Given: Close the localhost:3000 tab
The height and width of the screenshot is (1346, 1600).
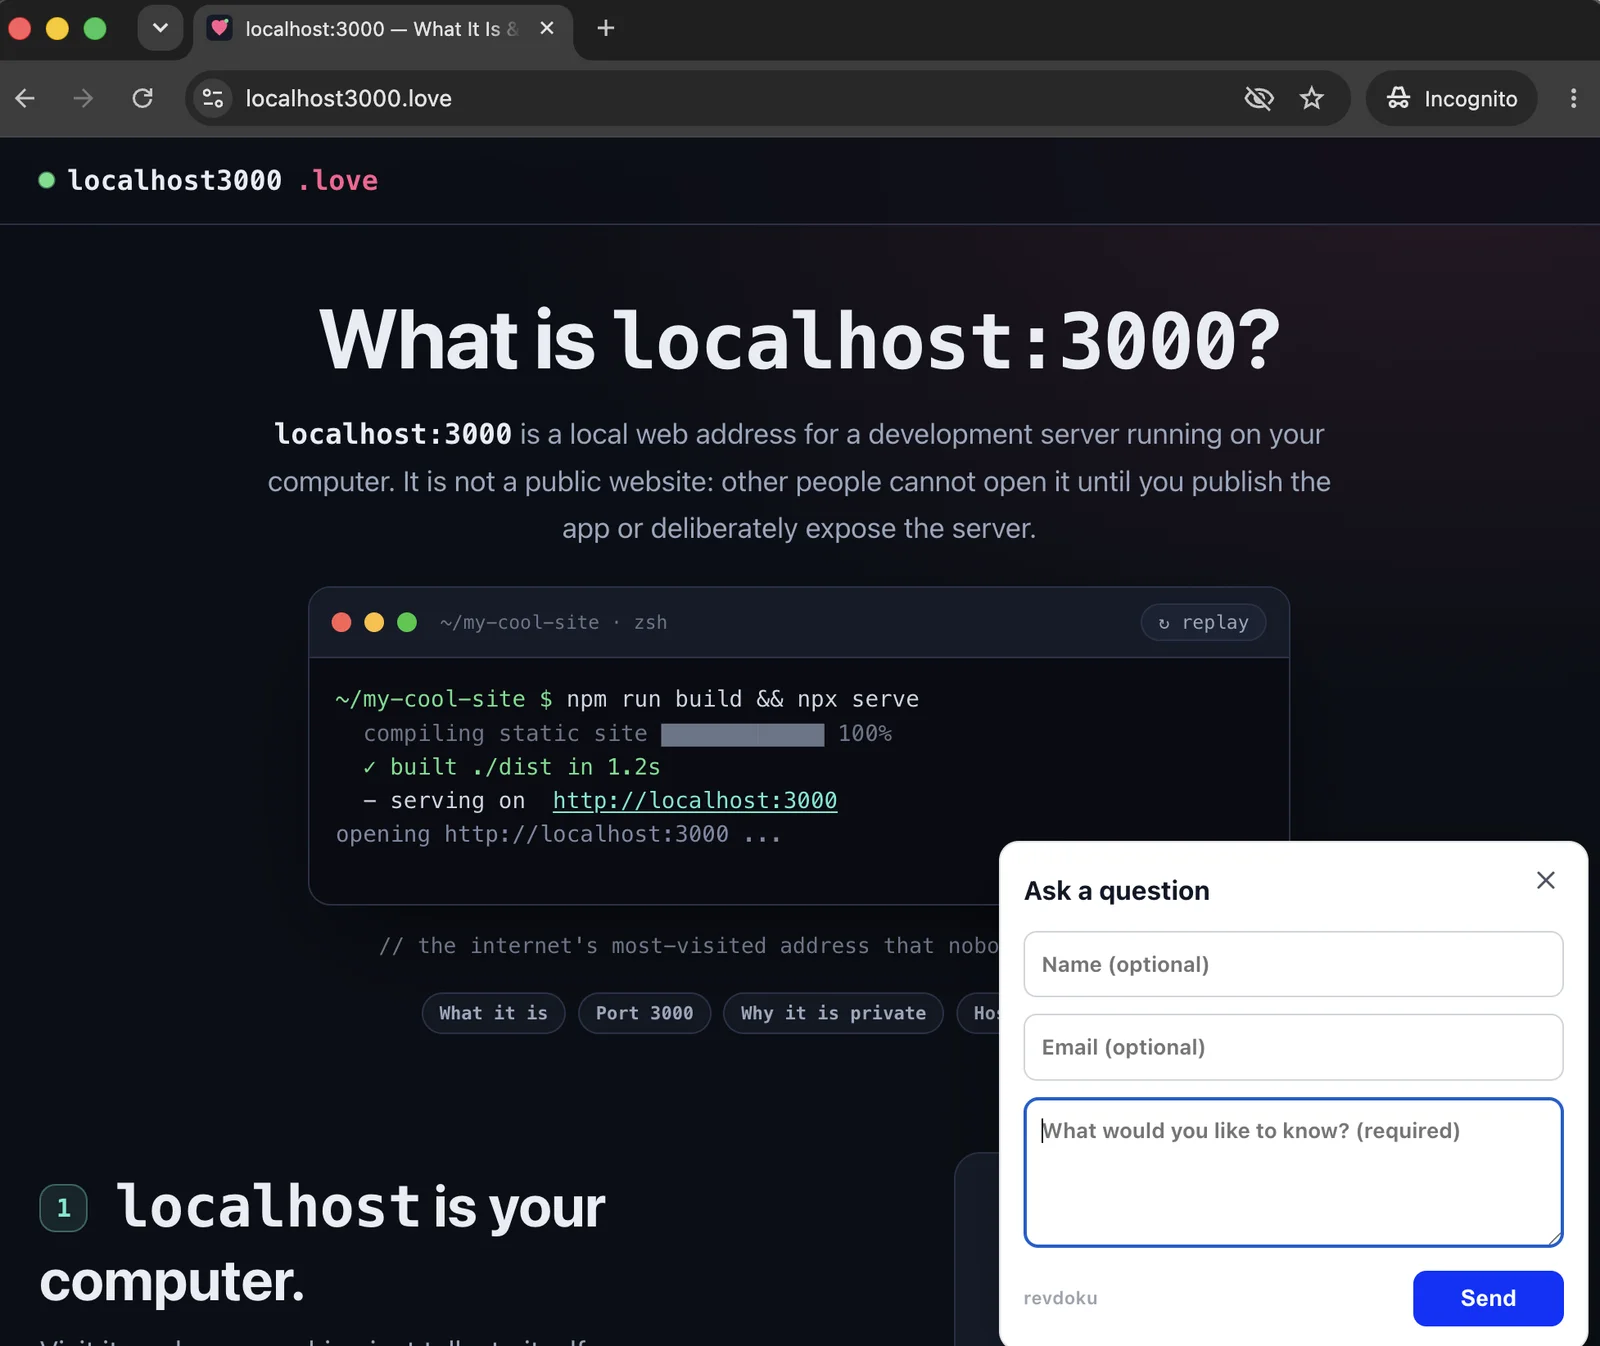Looking at the screenshot, I should pyautogui.click(x=547, y=28).
